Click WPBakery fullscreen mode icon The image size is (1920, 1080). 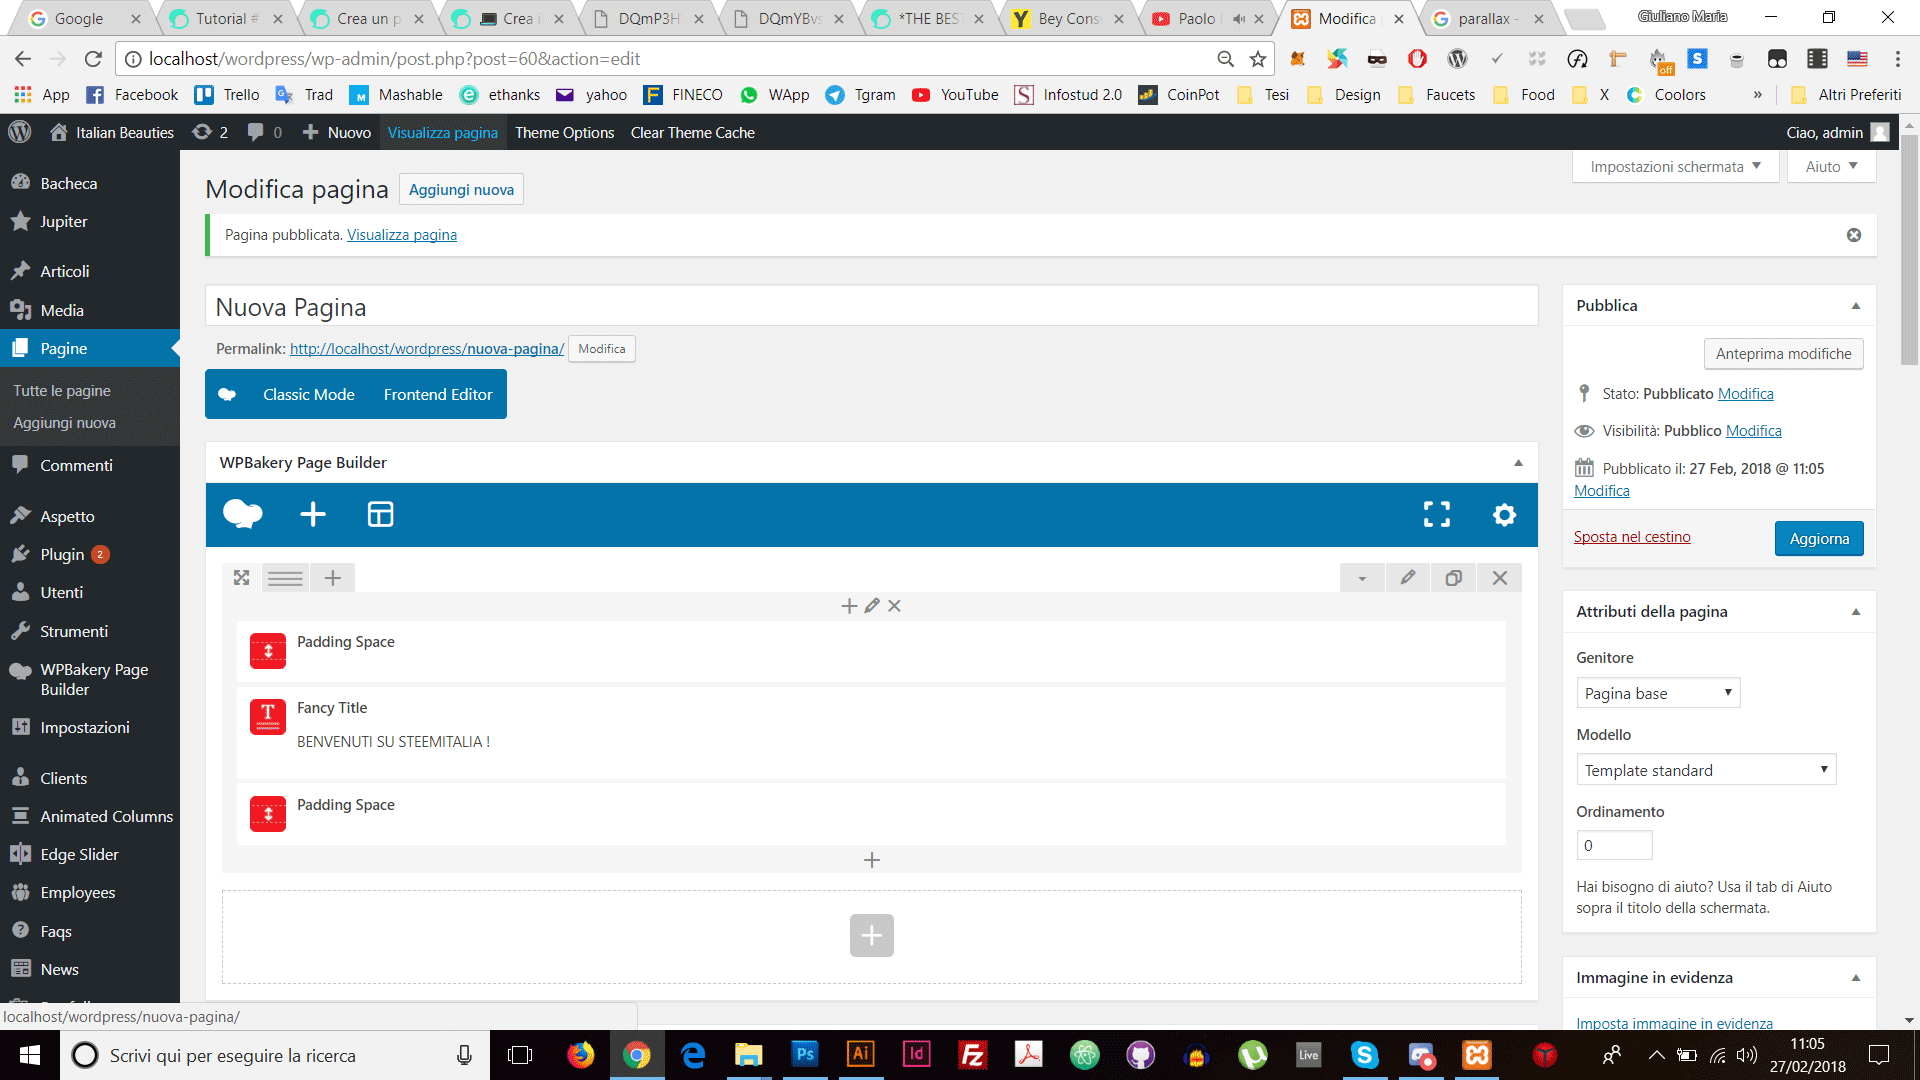[x=1436, y=514]
